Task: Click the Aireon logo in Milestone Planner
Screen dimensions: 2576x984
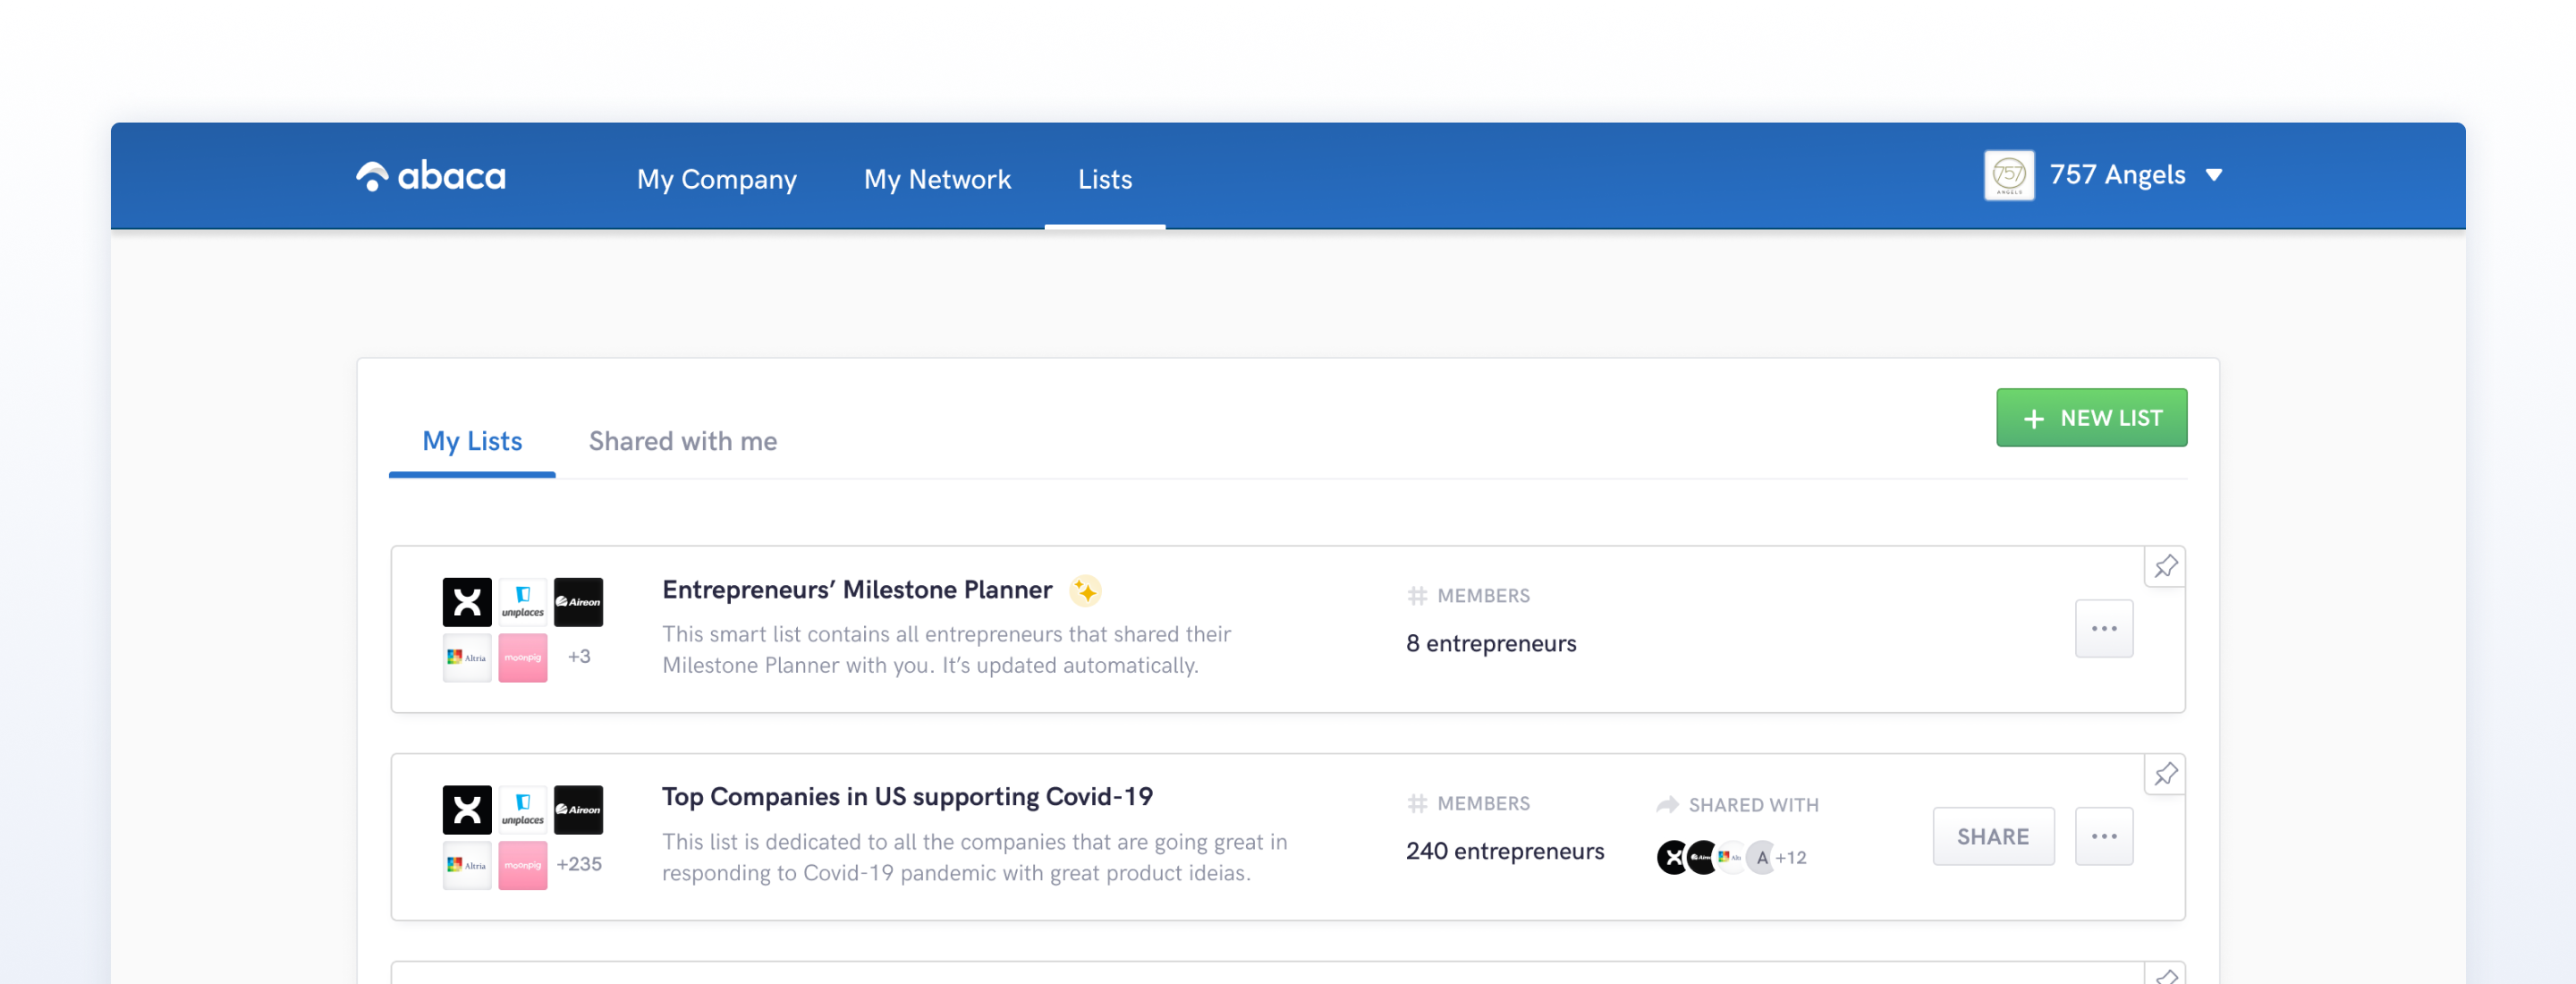Action: (x=578, y=602)
